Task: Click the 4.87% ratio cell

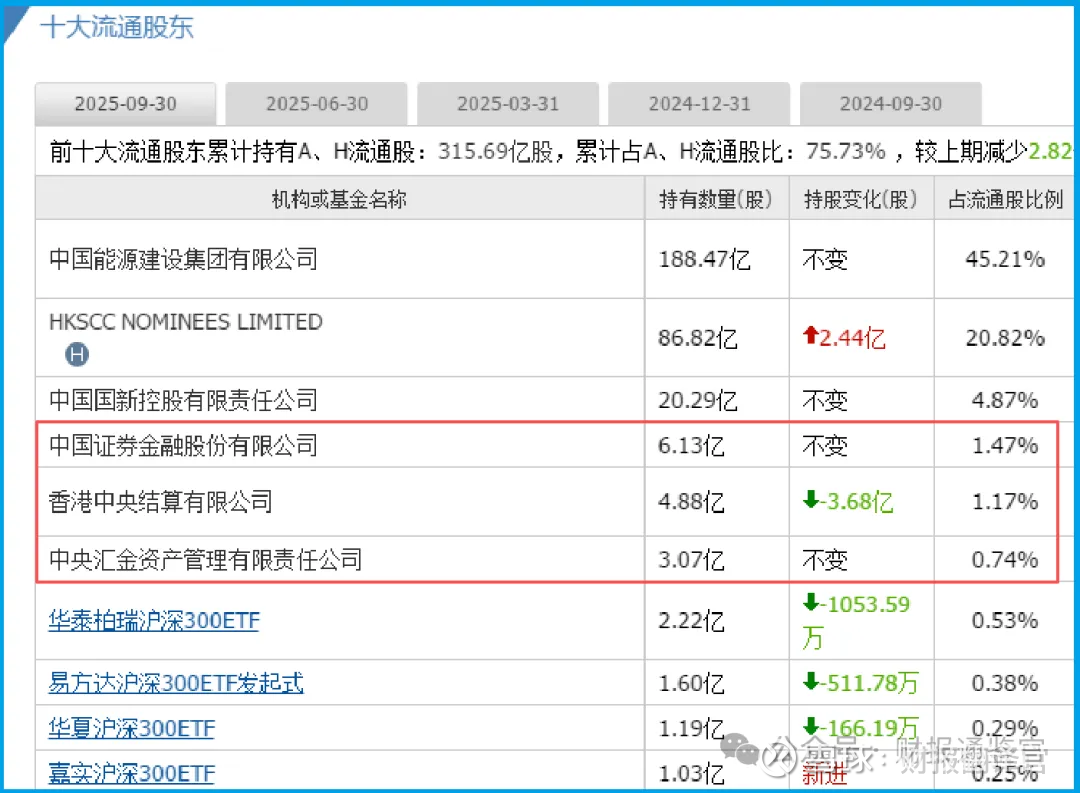Action: tap(1005, 400)
